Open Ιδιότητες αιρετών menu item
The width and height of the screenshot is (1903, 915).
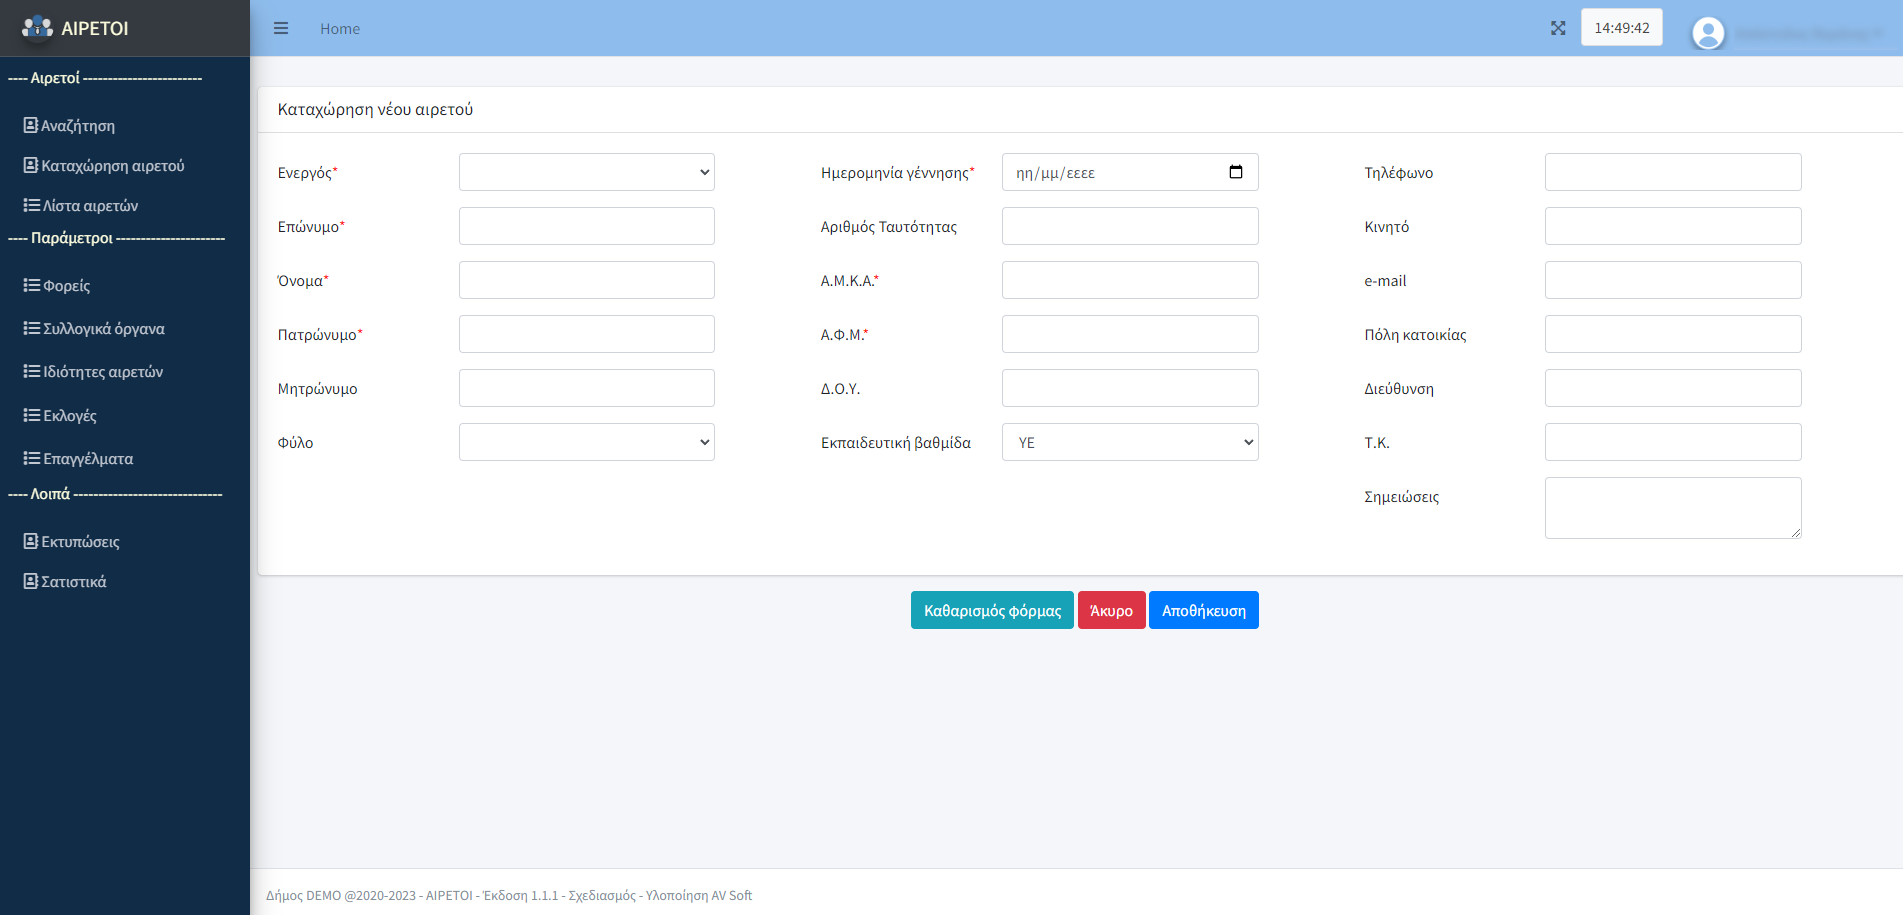pos(103,372)
